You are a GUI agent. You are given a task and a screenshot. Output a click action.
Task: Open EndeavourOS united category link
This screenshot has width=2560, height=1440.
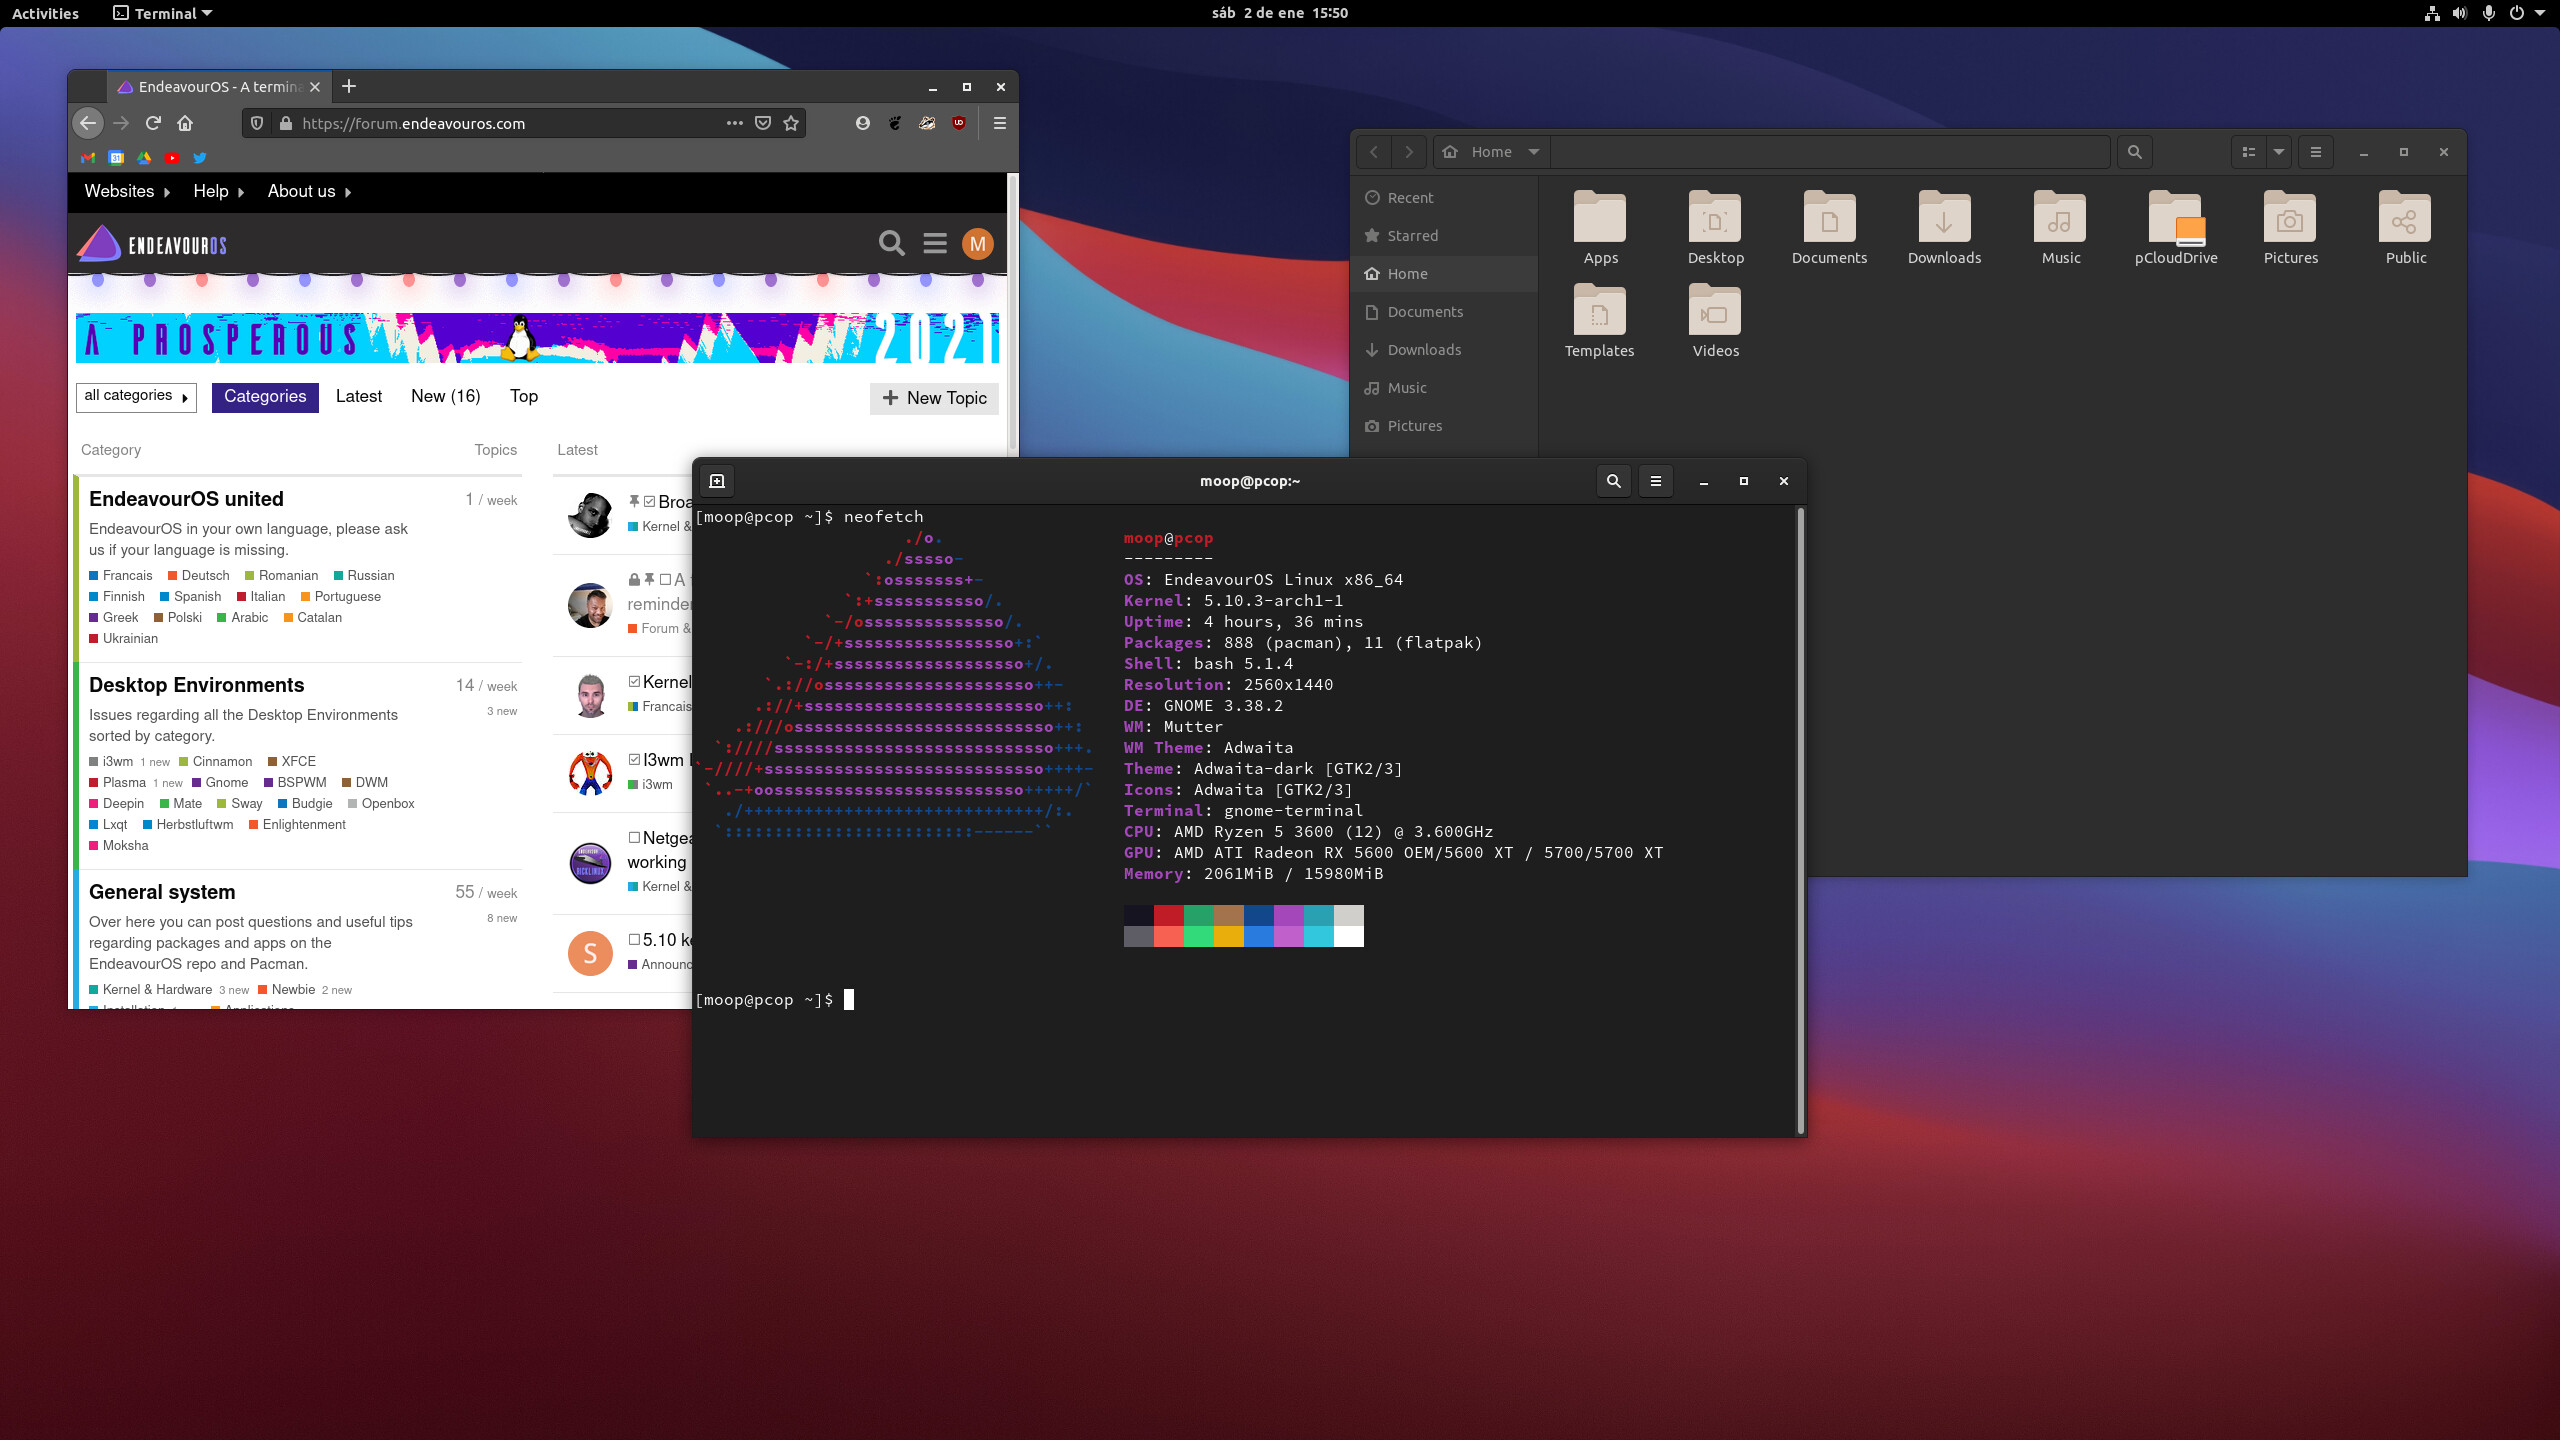pyautogui.click(x=186, y=499)
